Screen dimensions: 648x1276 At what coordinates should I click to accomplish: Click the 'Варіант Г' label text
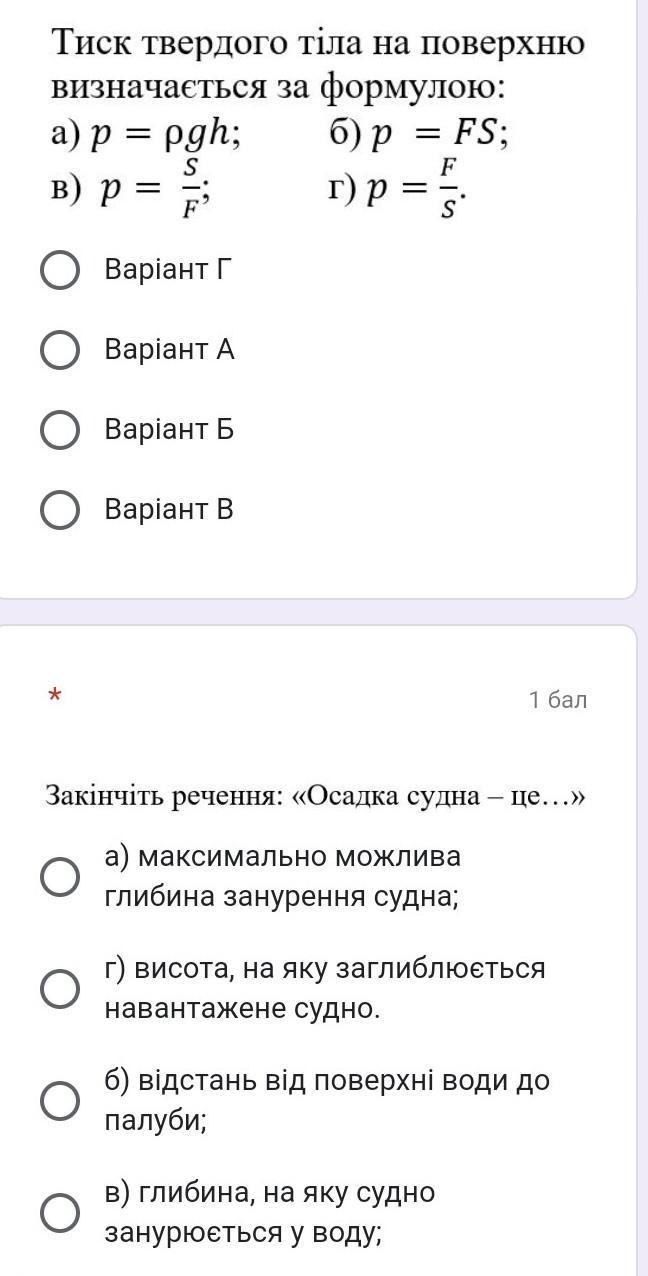pos(168,270)
